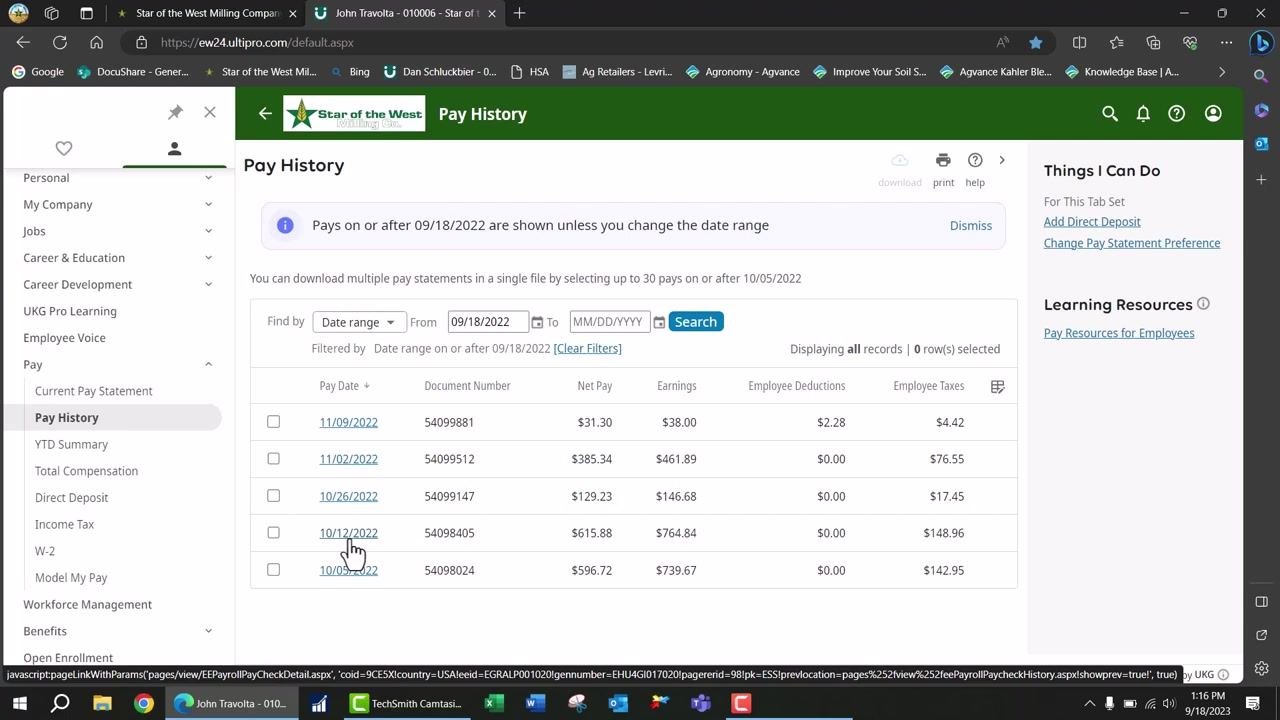
Task: Collapse the side panel chevron next to help
Action: coord(1002,160)
